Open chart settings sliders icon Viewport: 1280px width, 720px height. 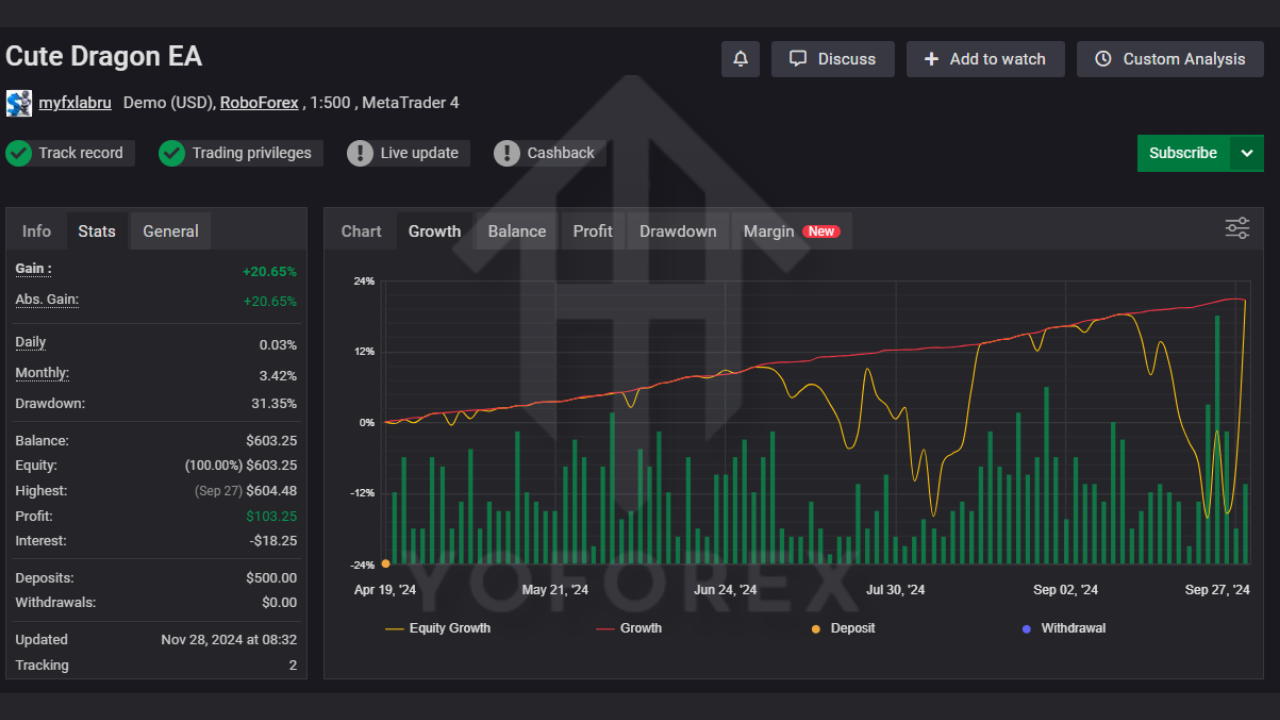pyautogui.click(x=1237, y=229)
